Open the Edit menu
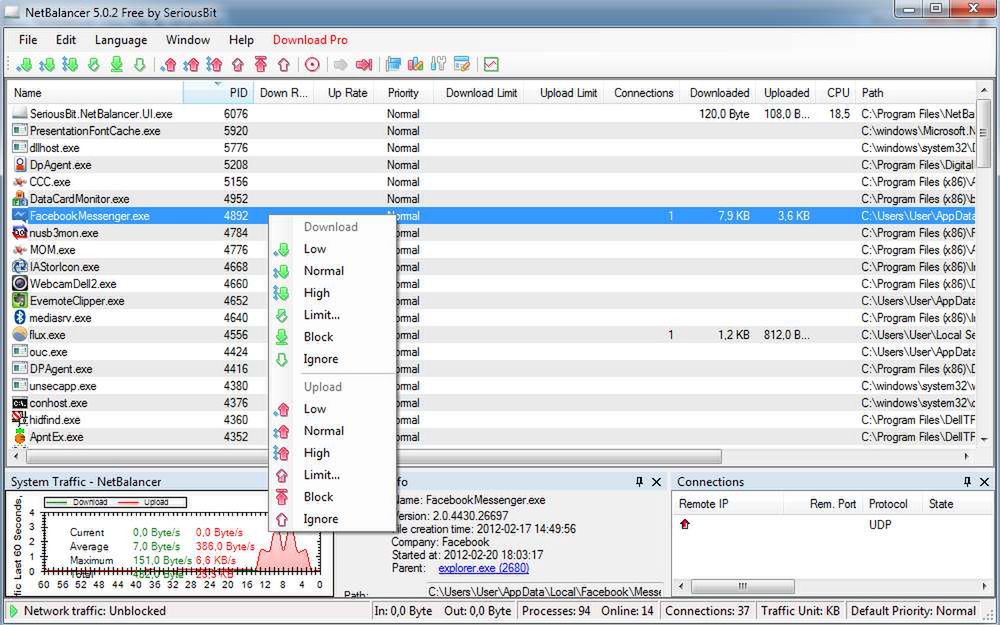 point(66,40)
